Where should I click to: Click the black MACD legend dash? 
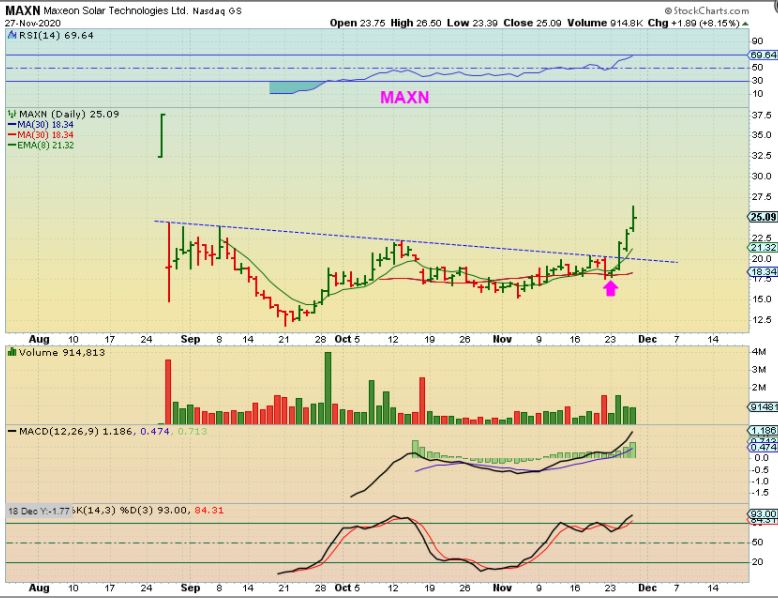[x=12, y=431]
